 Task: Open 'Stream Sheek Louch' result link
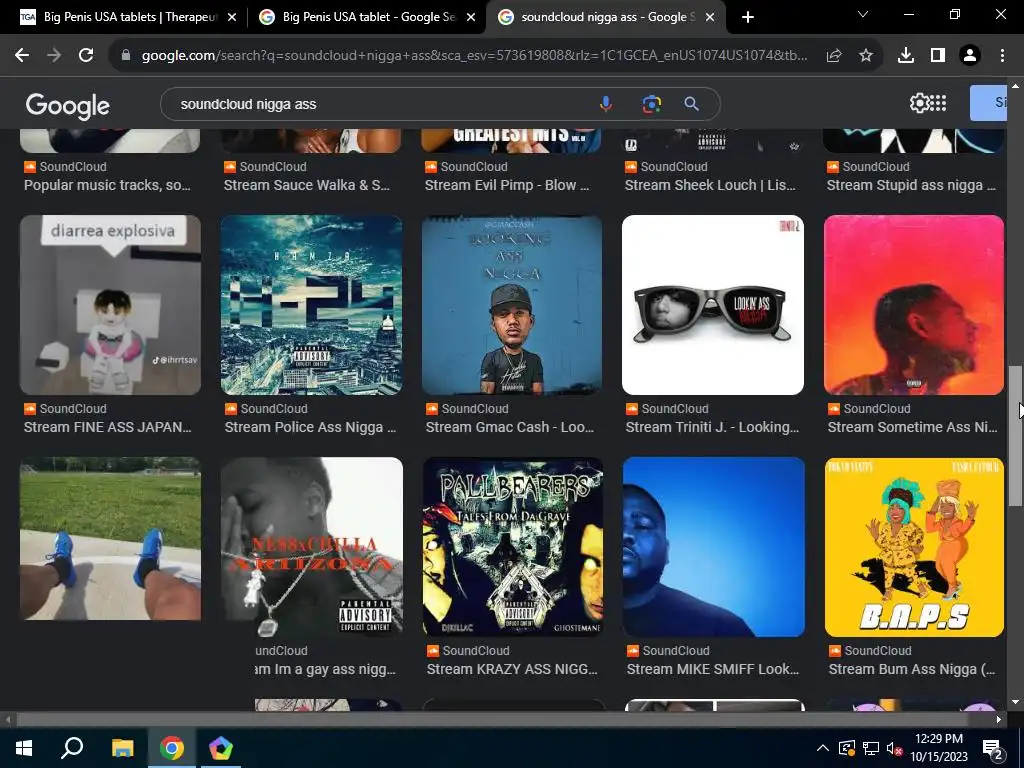click(710, 185)
